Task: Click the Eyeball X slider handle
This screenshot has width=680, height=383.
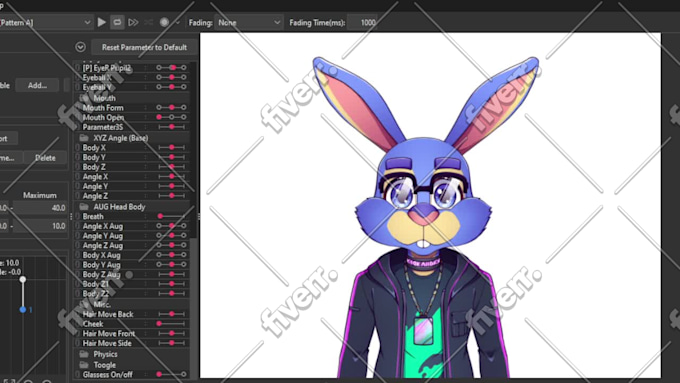Action: click(x=172, y=77)
